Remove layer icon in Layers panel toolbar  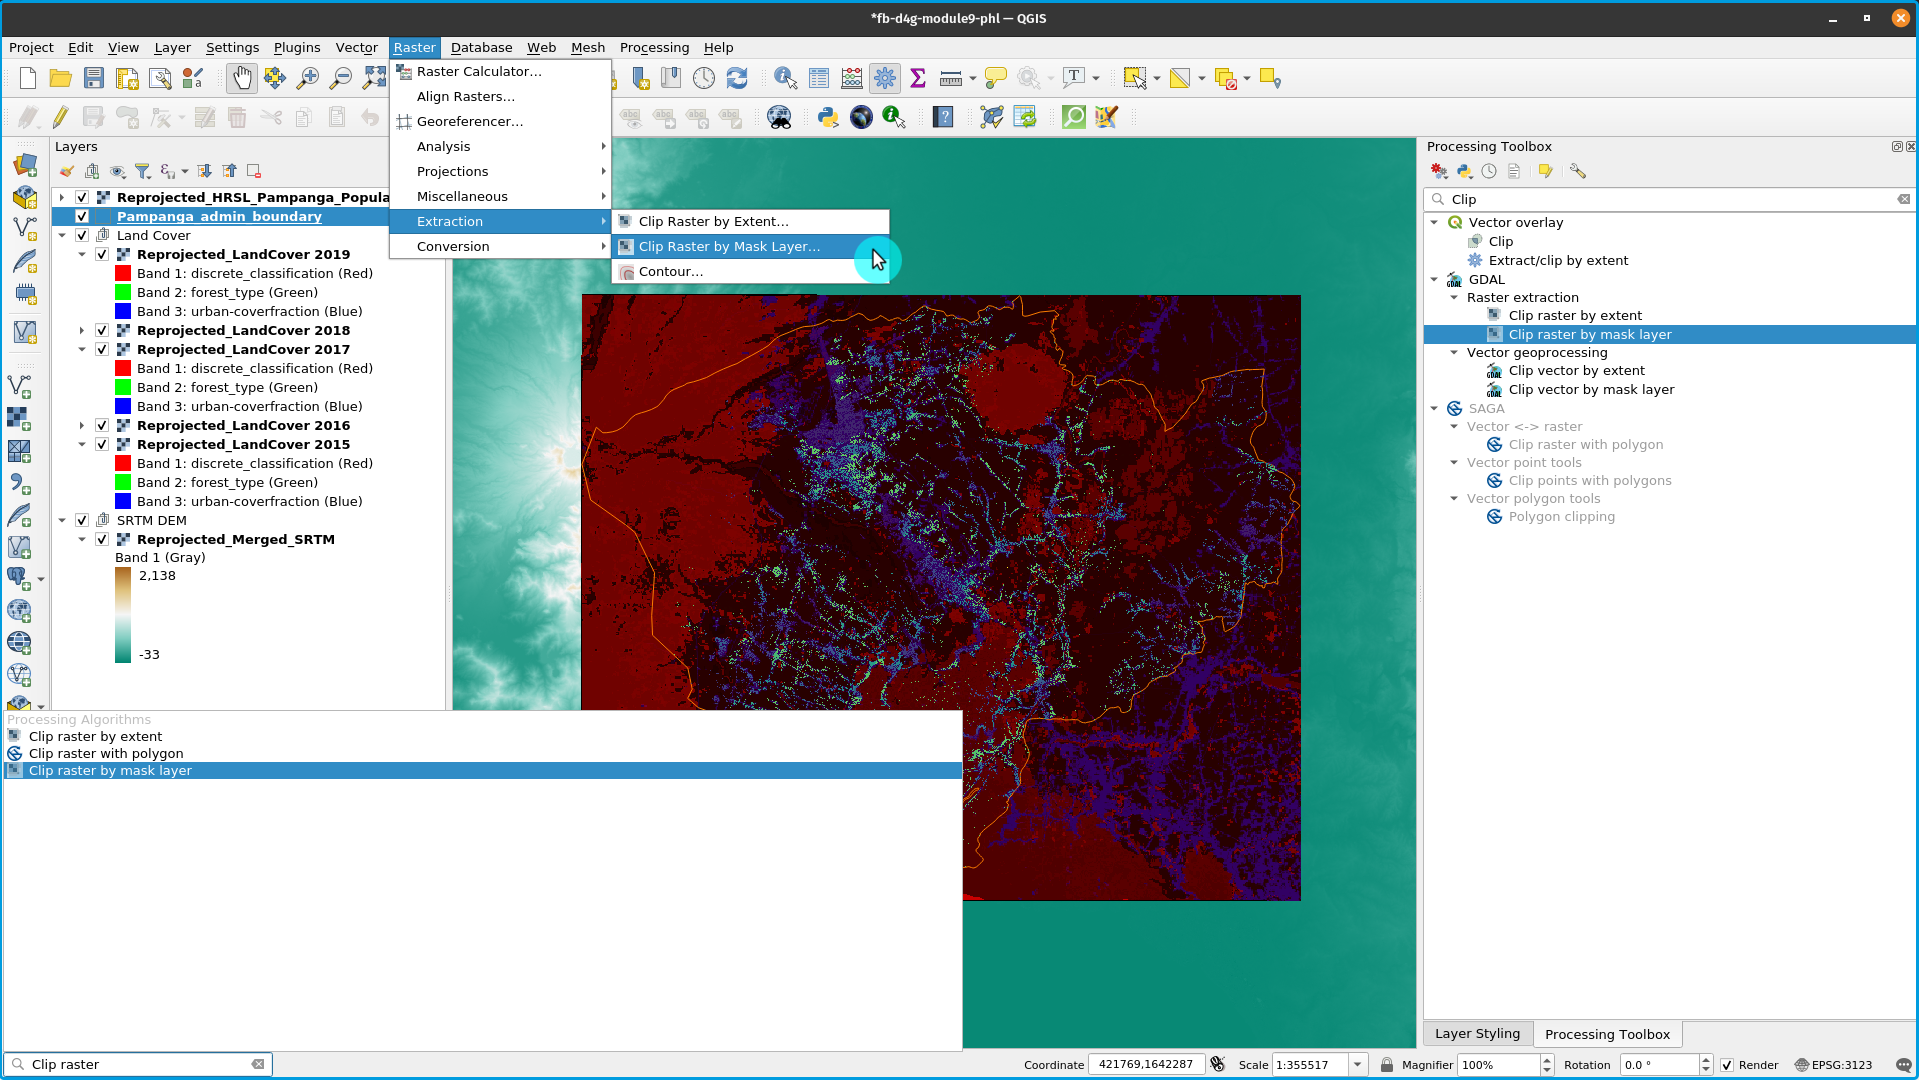pos(254,171)
